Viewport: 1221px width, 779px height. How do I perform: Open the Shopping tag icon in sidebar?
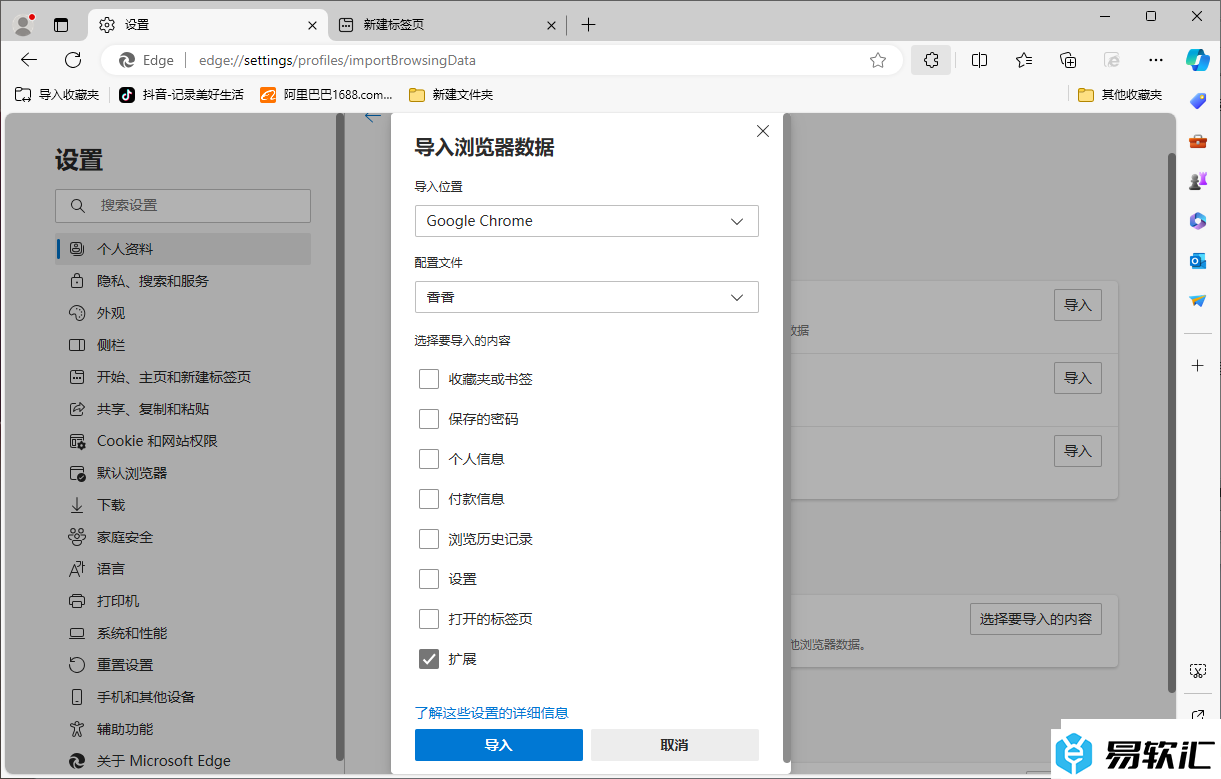pos(1198,100)
